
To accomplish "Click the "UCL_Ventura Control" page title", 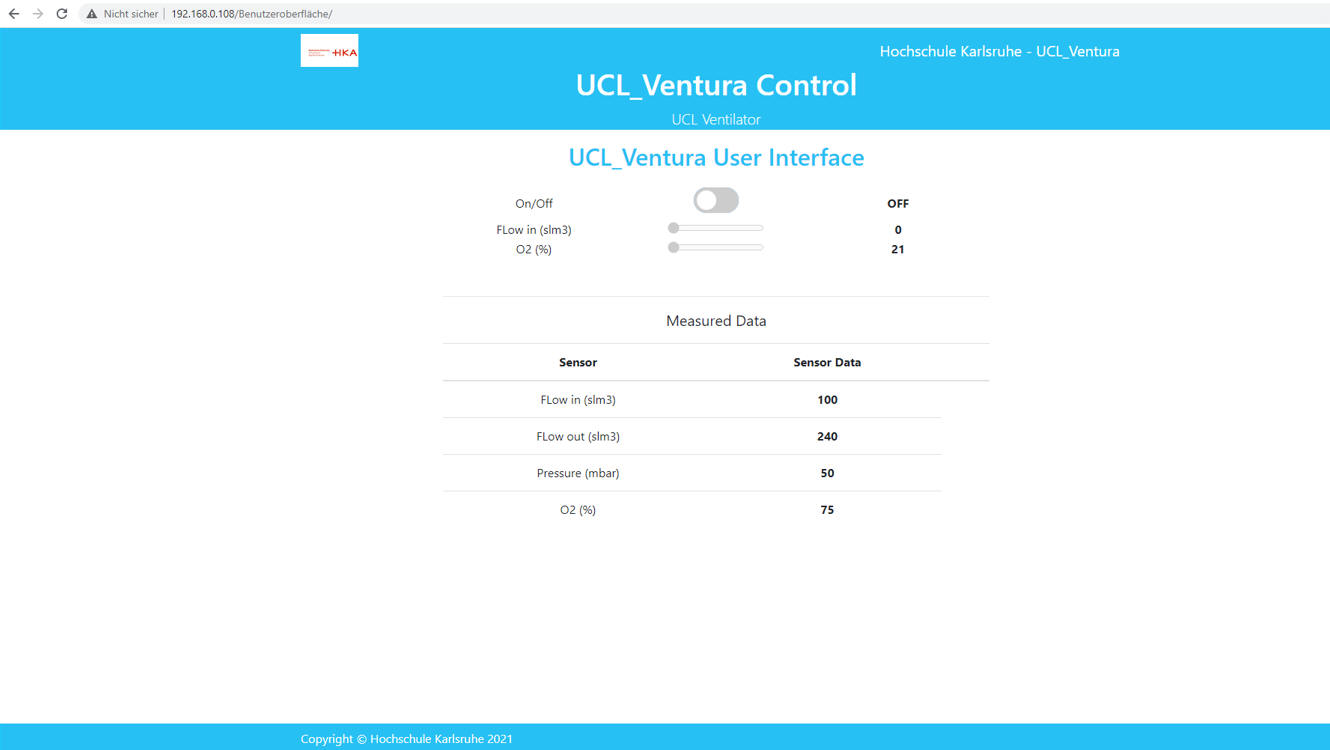I will 716,85.
